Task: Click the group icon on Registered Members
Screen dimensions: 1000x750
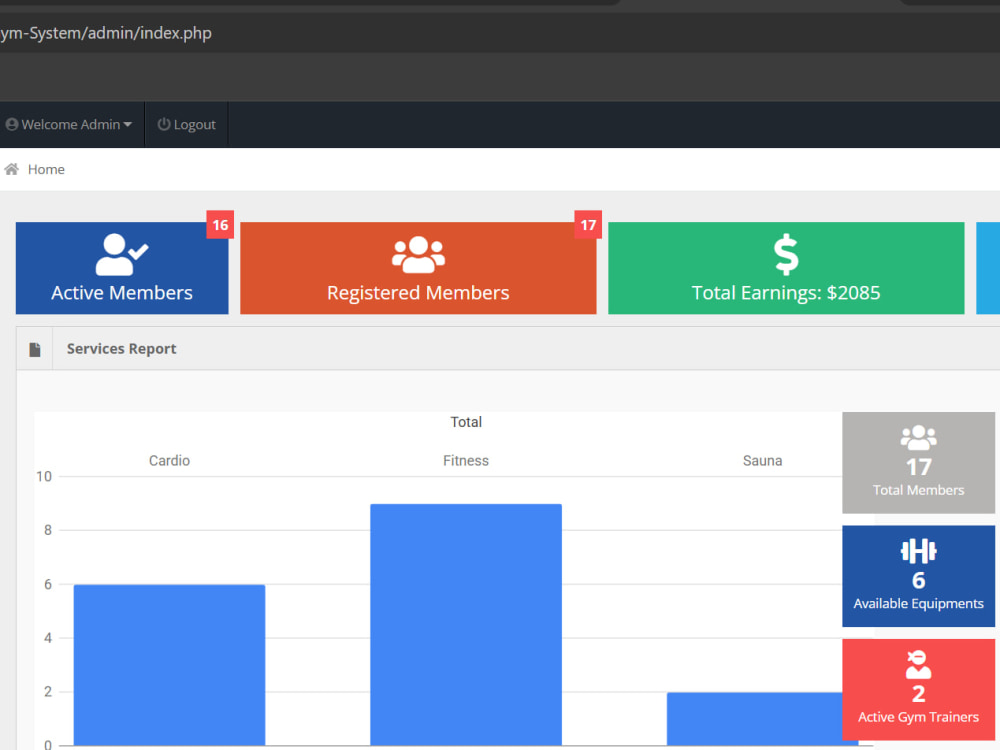Action: coord(418,254)
